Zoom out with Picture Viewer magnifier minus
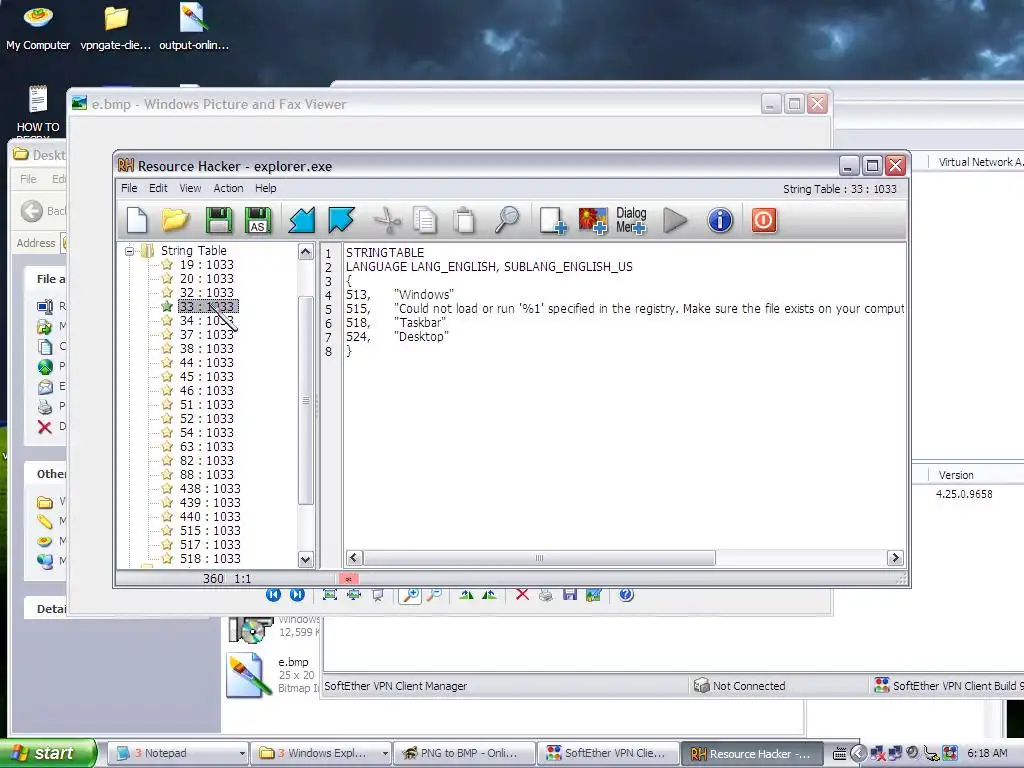Viewport: 1024px width, 768px height. tap(434, 594)
